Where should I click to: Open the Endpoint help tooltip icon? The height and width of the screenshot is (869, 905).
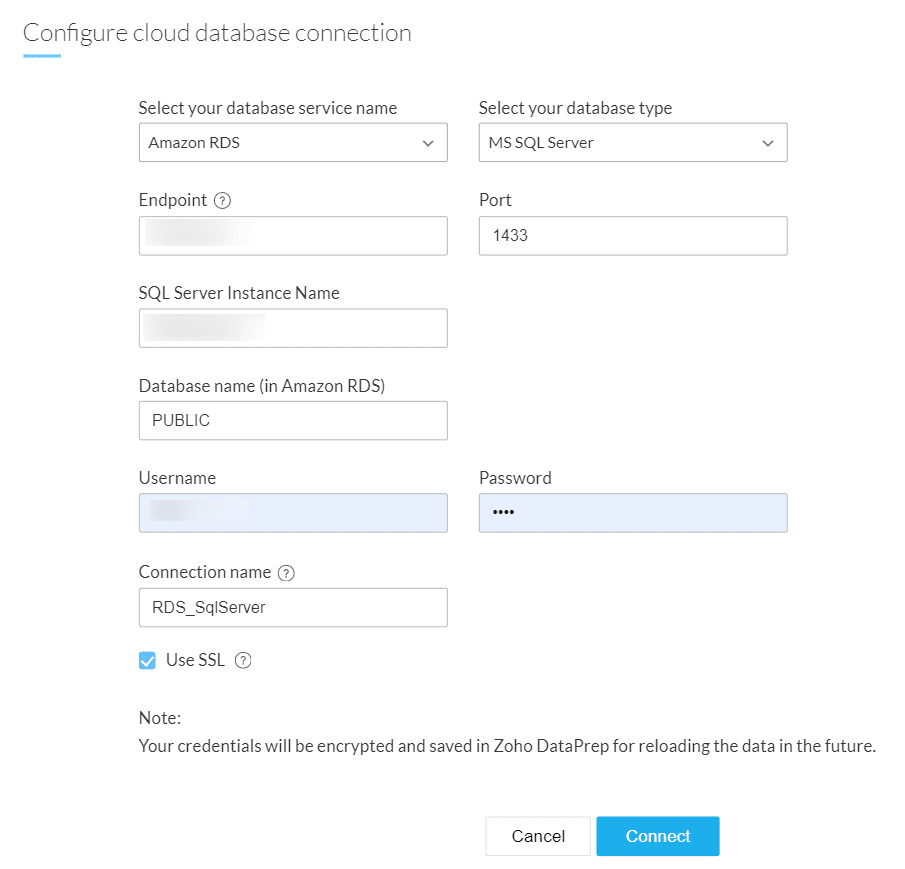tap(223, 200)
